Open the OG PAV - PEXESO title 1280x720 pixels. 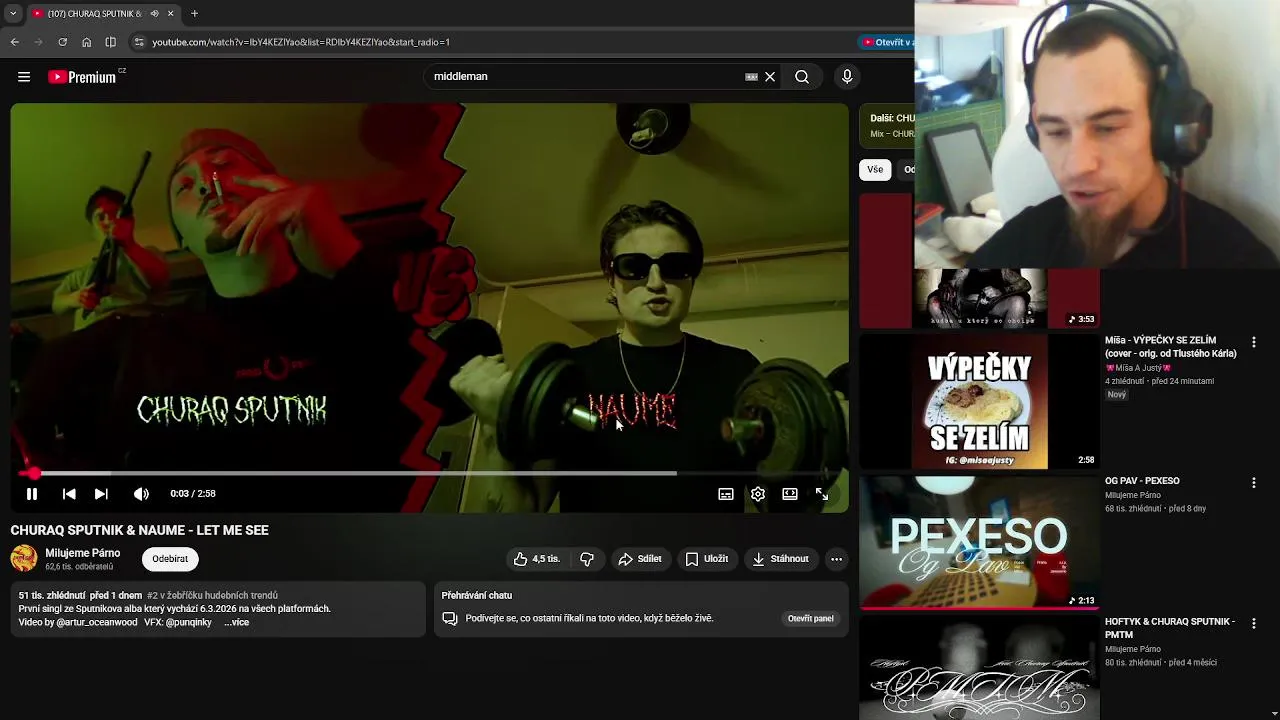click(1142, 481)
